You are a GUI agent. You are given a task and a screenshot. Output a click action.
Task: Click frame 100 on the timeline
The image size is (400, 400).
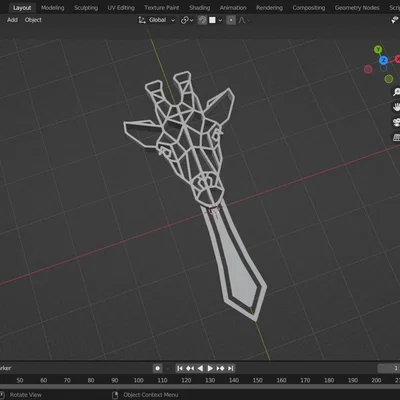138,380
